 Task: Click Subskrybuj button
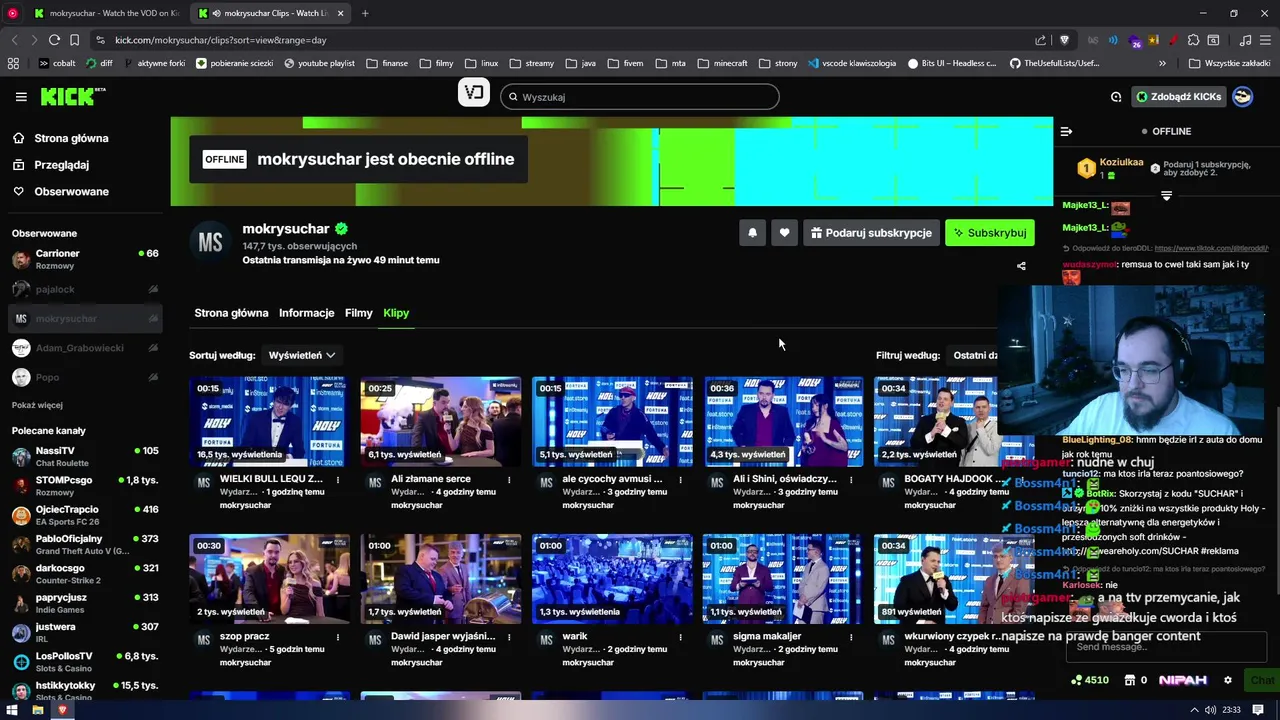pos(989,233)
